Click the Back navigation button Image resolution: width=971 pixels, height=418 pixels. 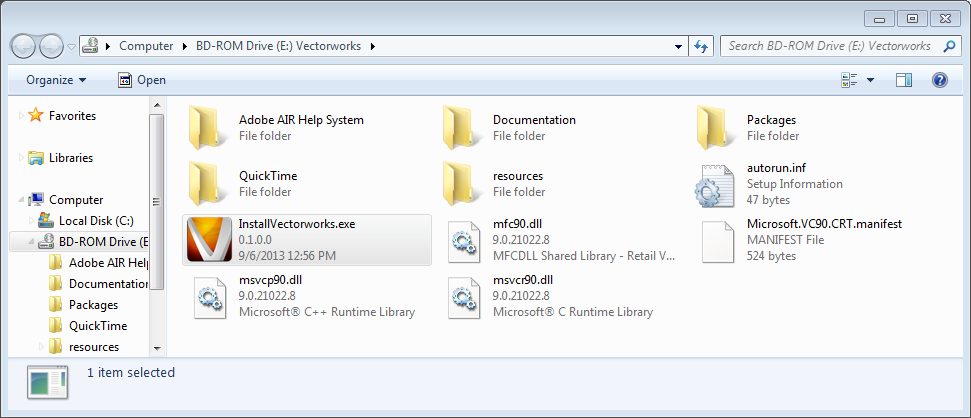click(25, 46)
